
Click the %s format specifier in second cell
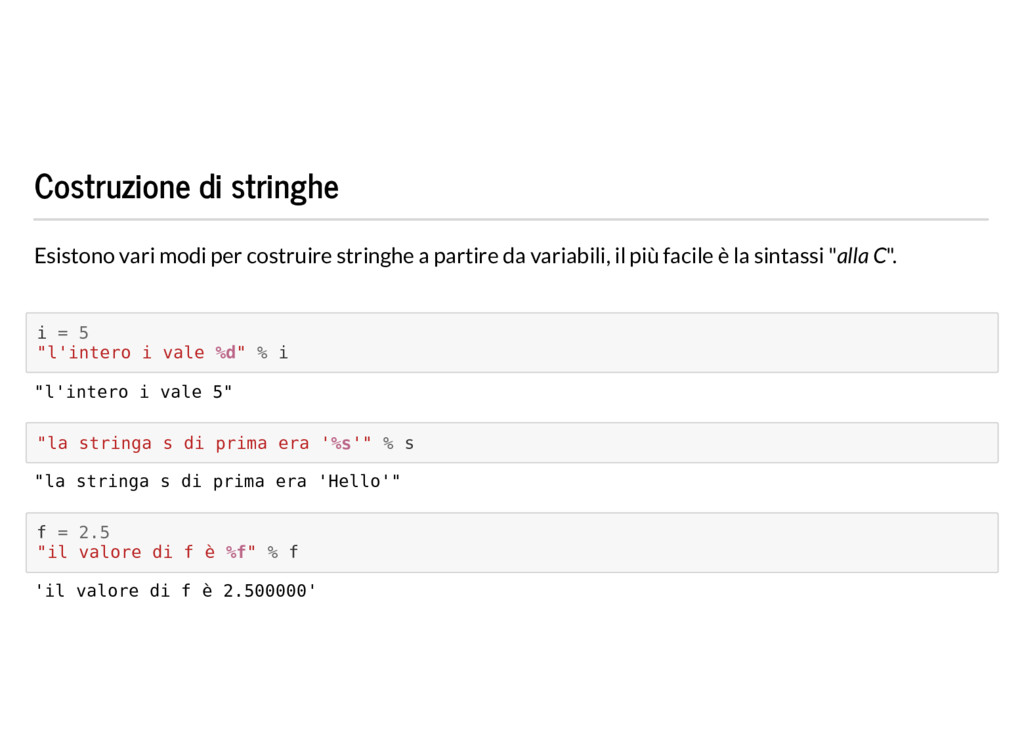pyautogui.click(x=341, y=443)
